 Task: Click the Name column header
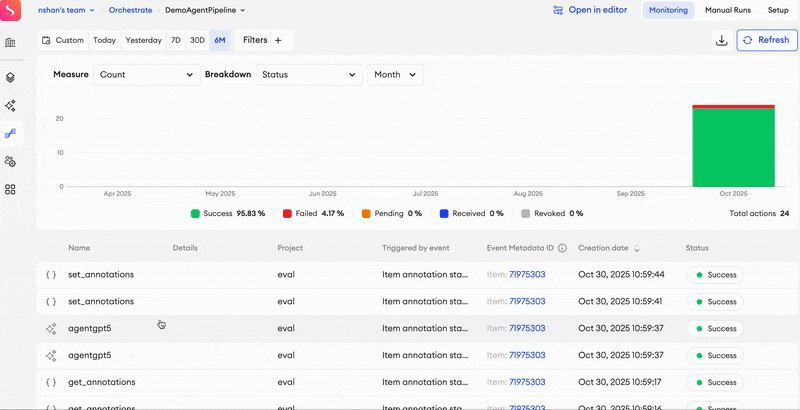79,248
